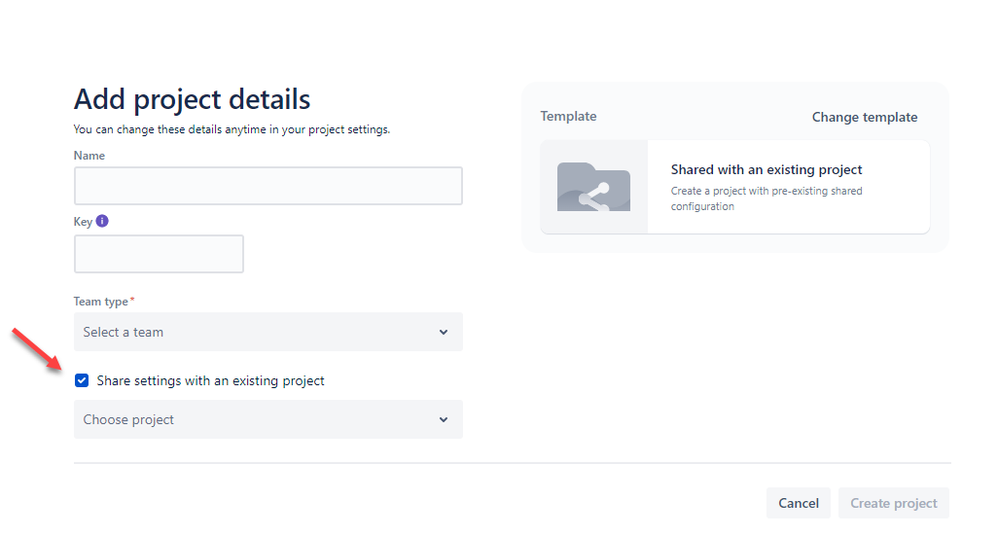Open the Choose project dropdown
This screenshot has width=998, height=538.
click(x=268, y=420)
